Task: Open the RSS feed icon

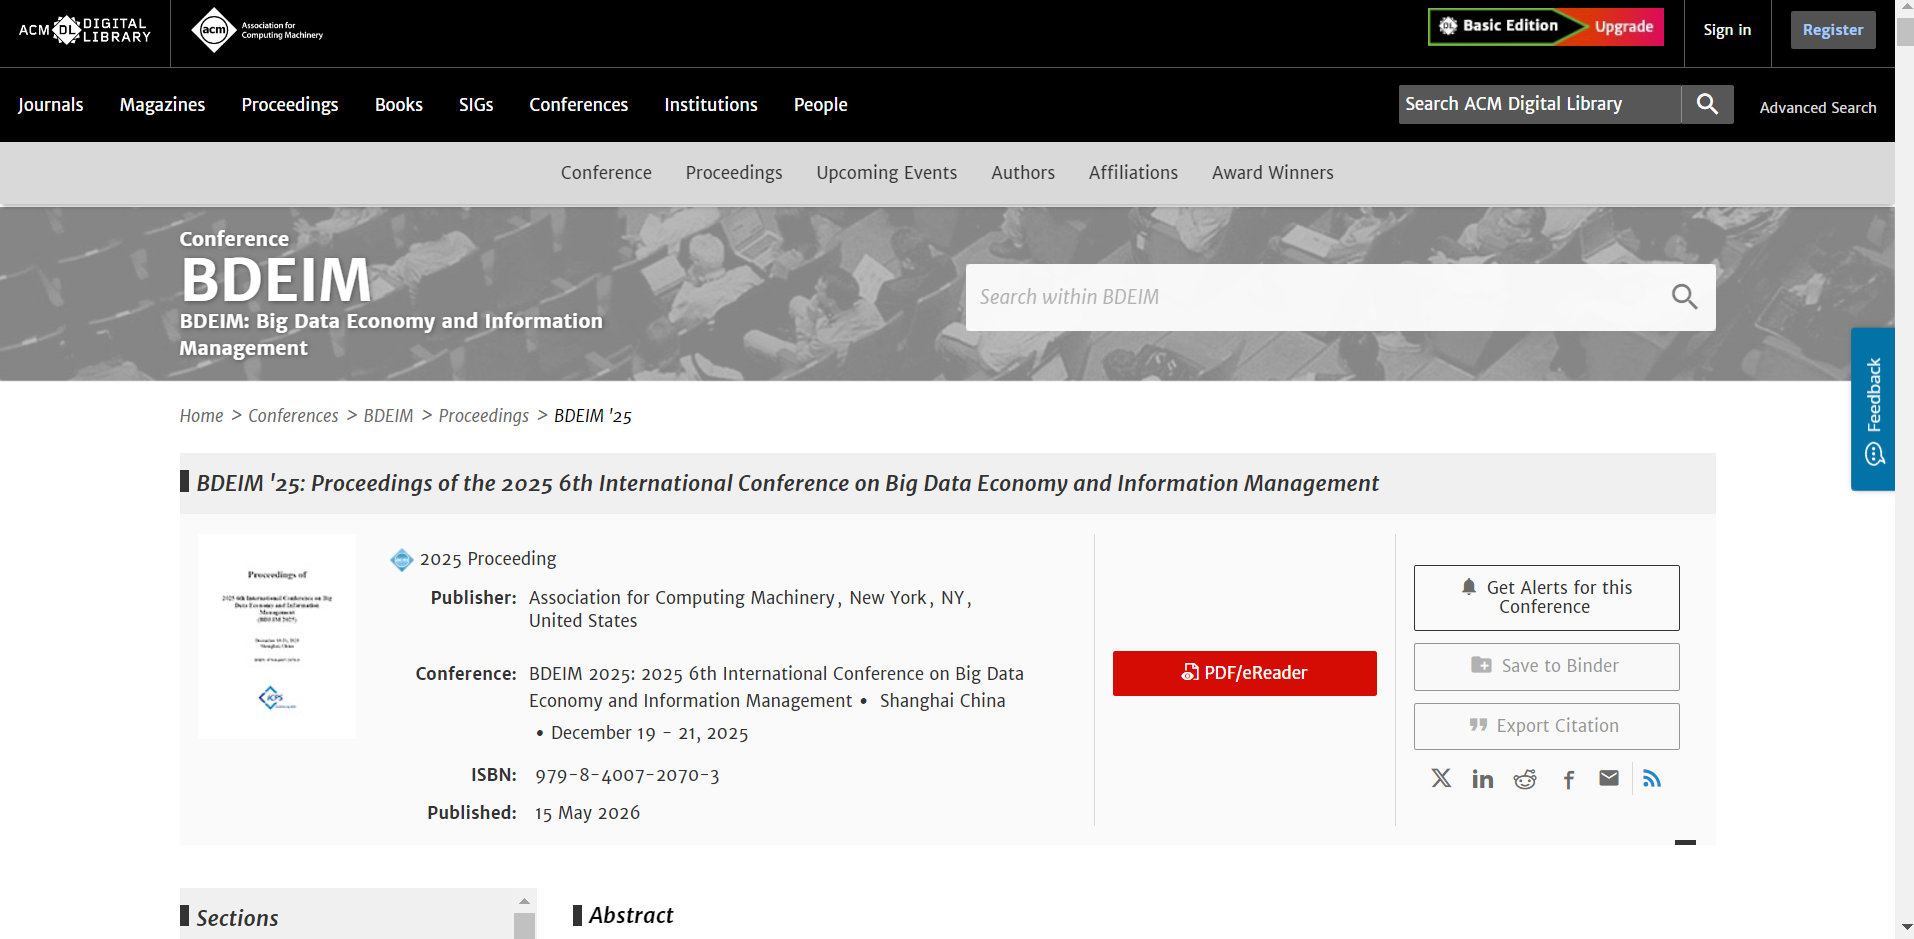Action: tap(1652, 779)
